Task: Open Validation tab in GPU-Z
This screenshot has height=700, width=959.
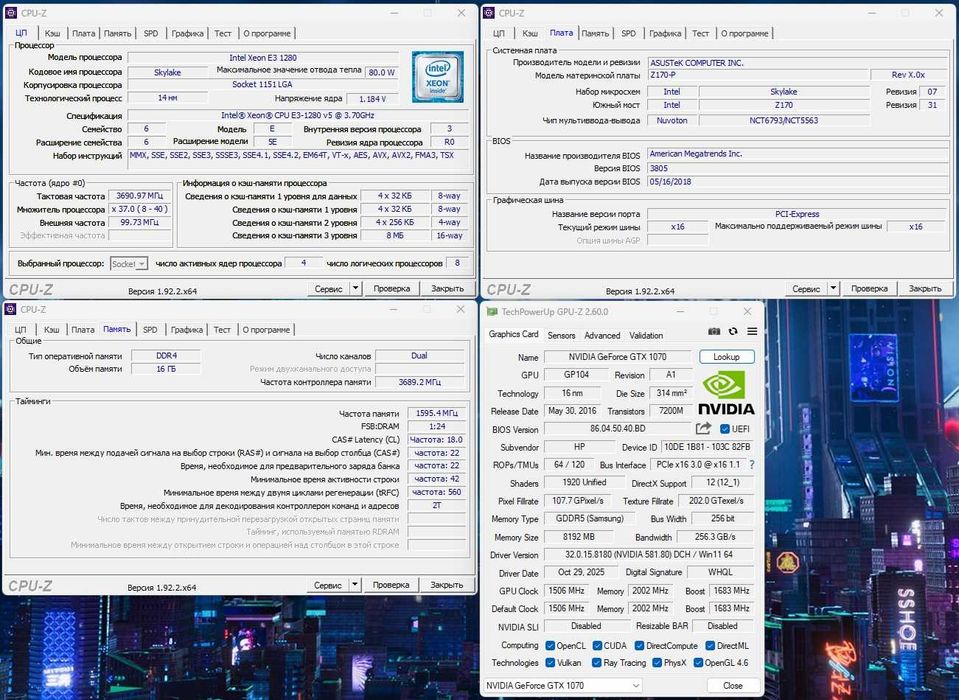Action: (x=646, y=335)
